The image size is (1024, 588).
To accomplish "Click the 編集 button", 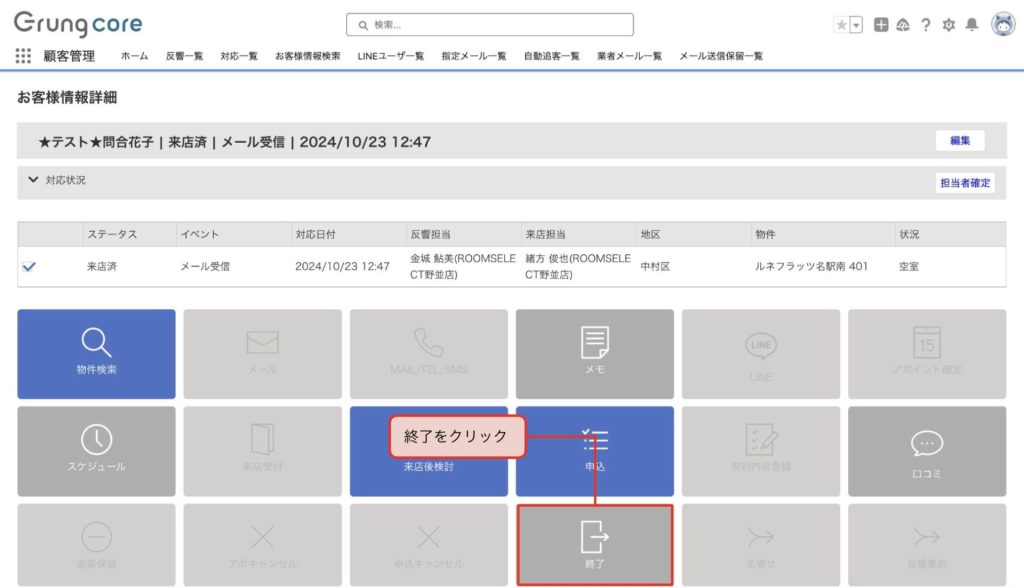I will pyautogui.click(x=960, y=141).
